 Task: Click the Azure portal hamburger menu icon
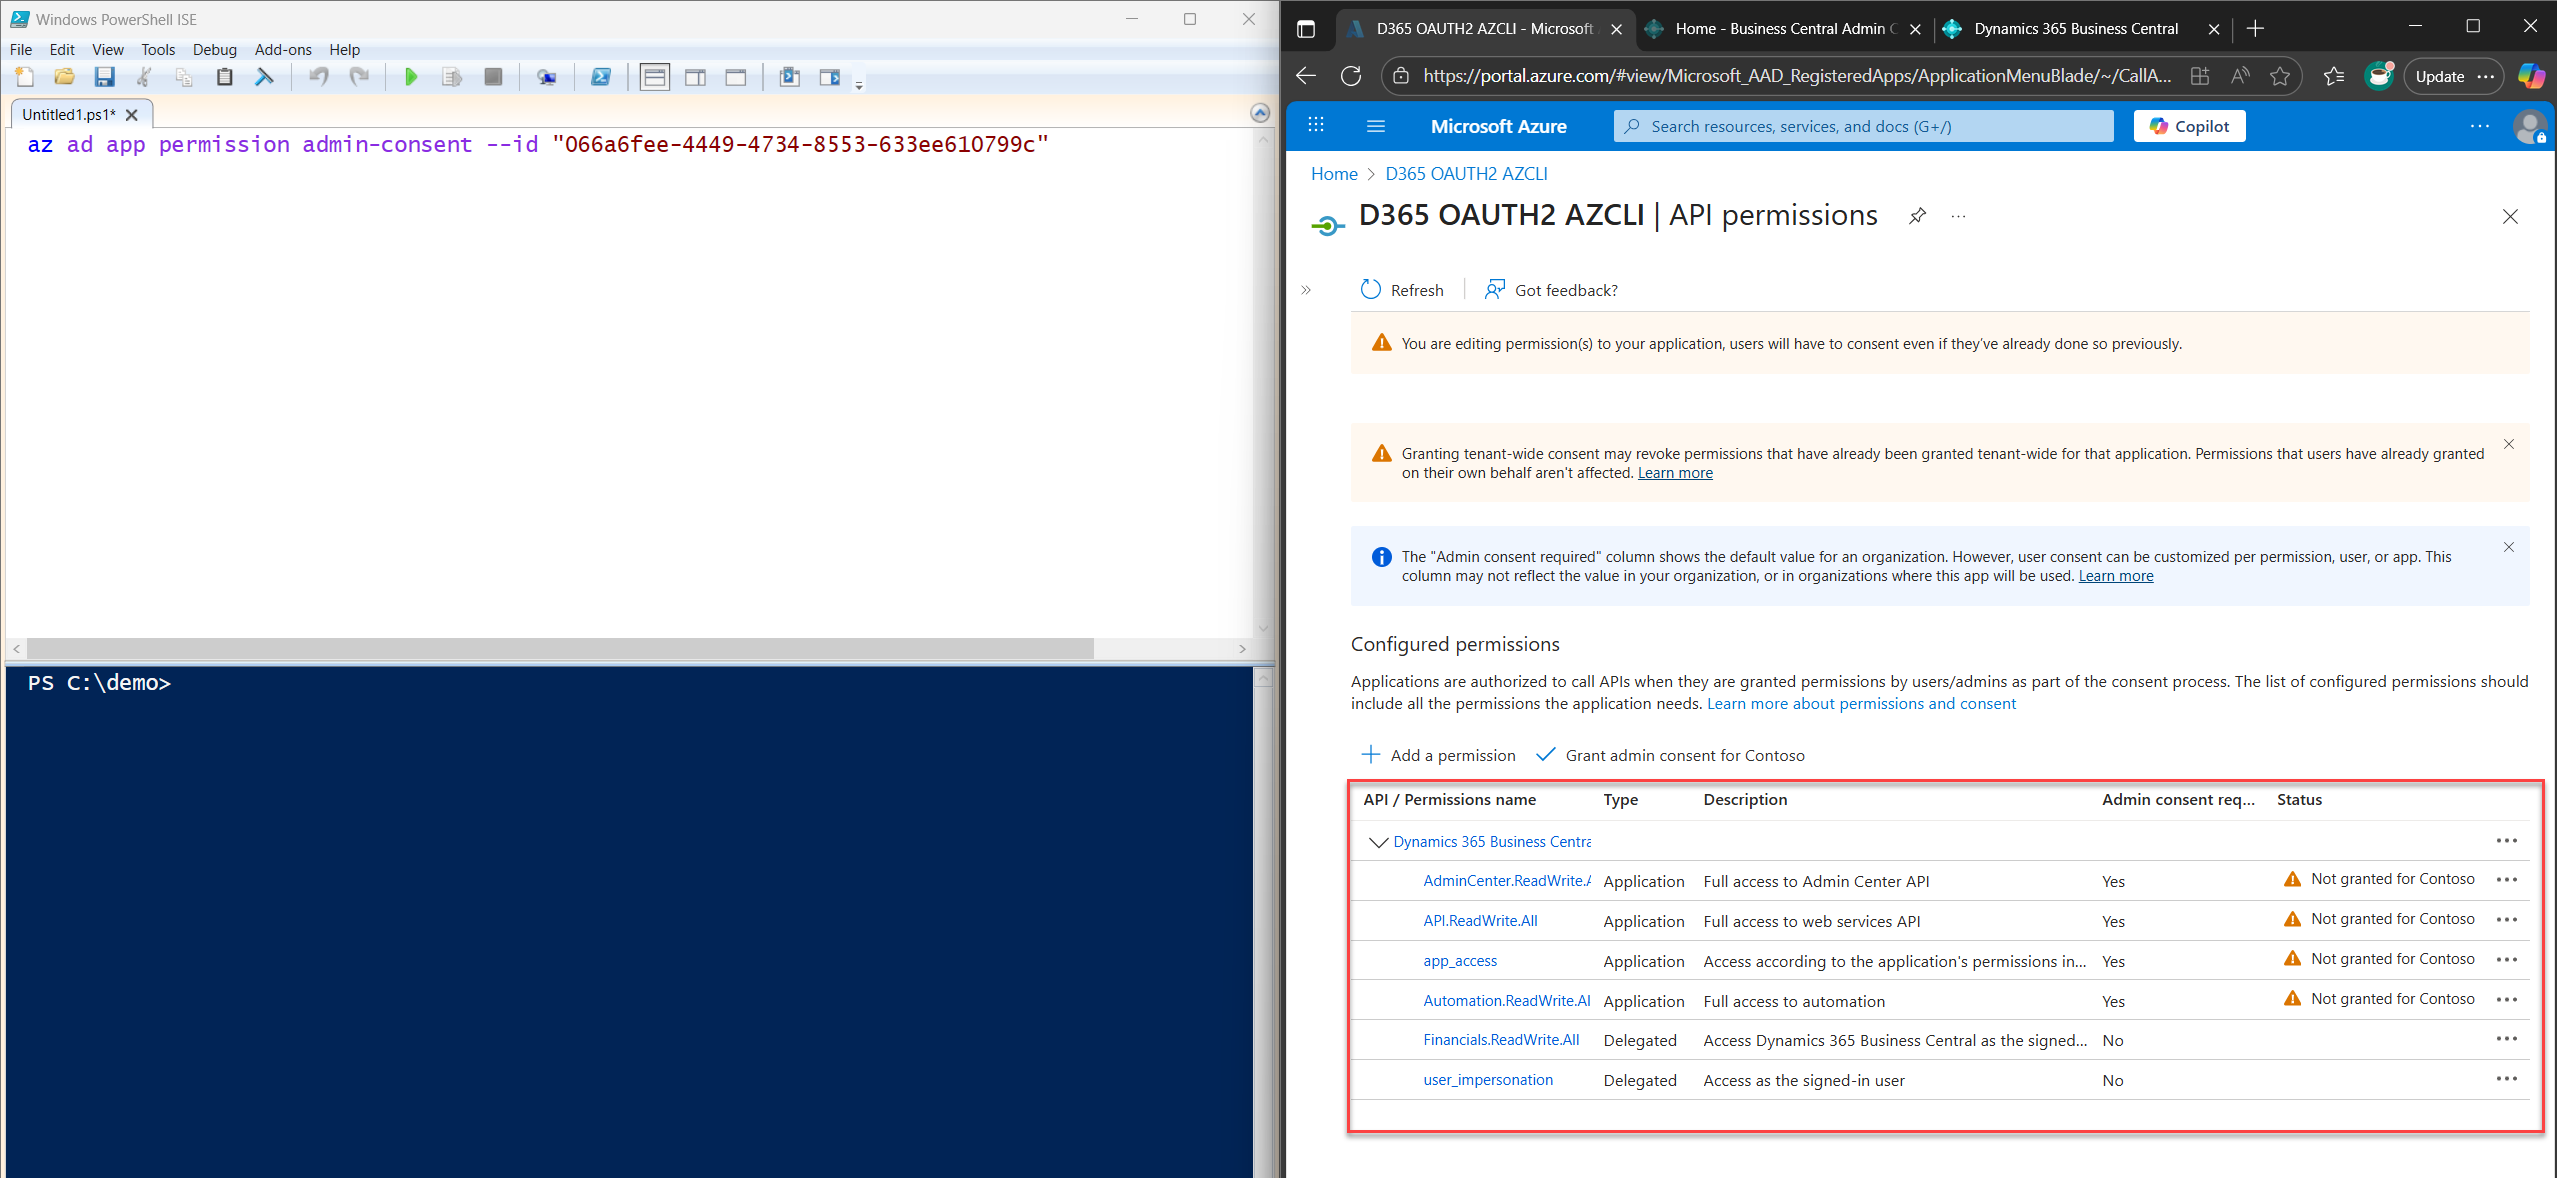point(1375,126)
